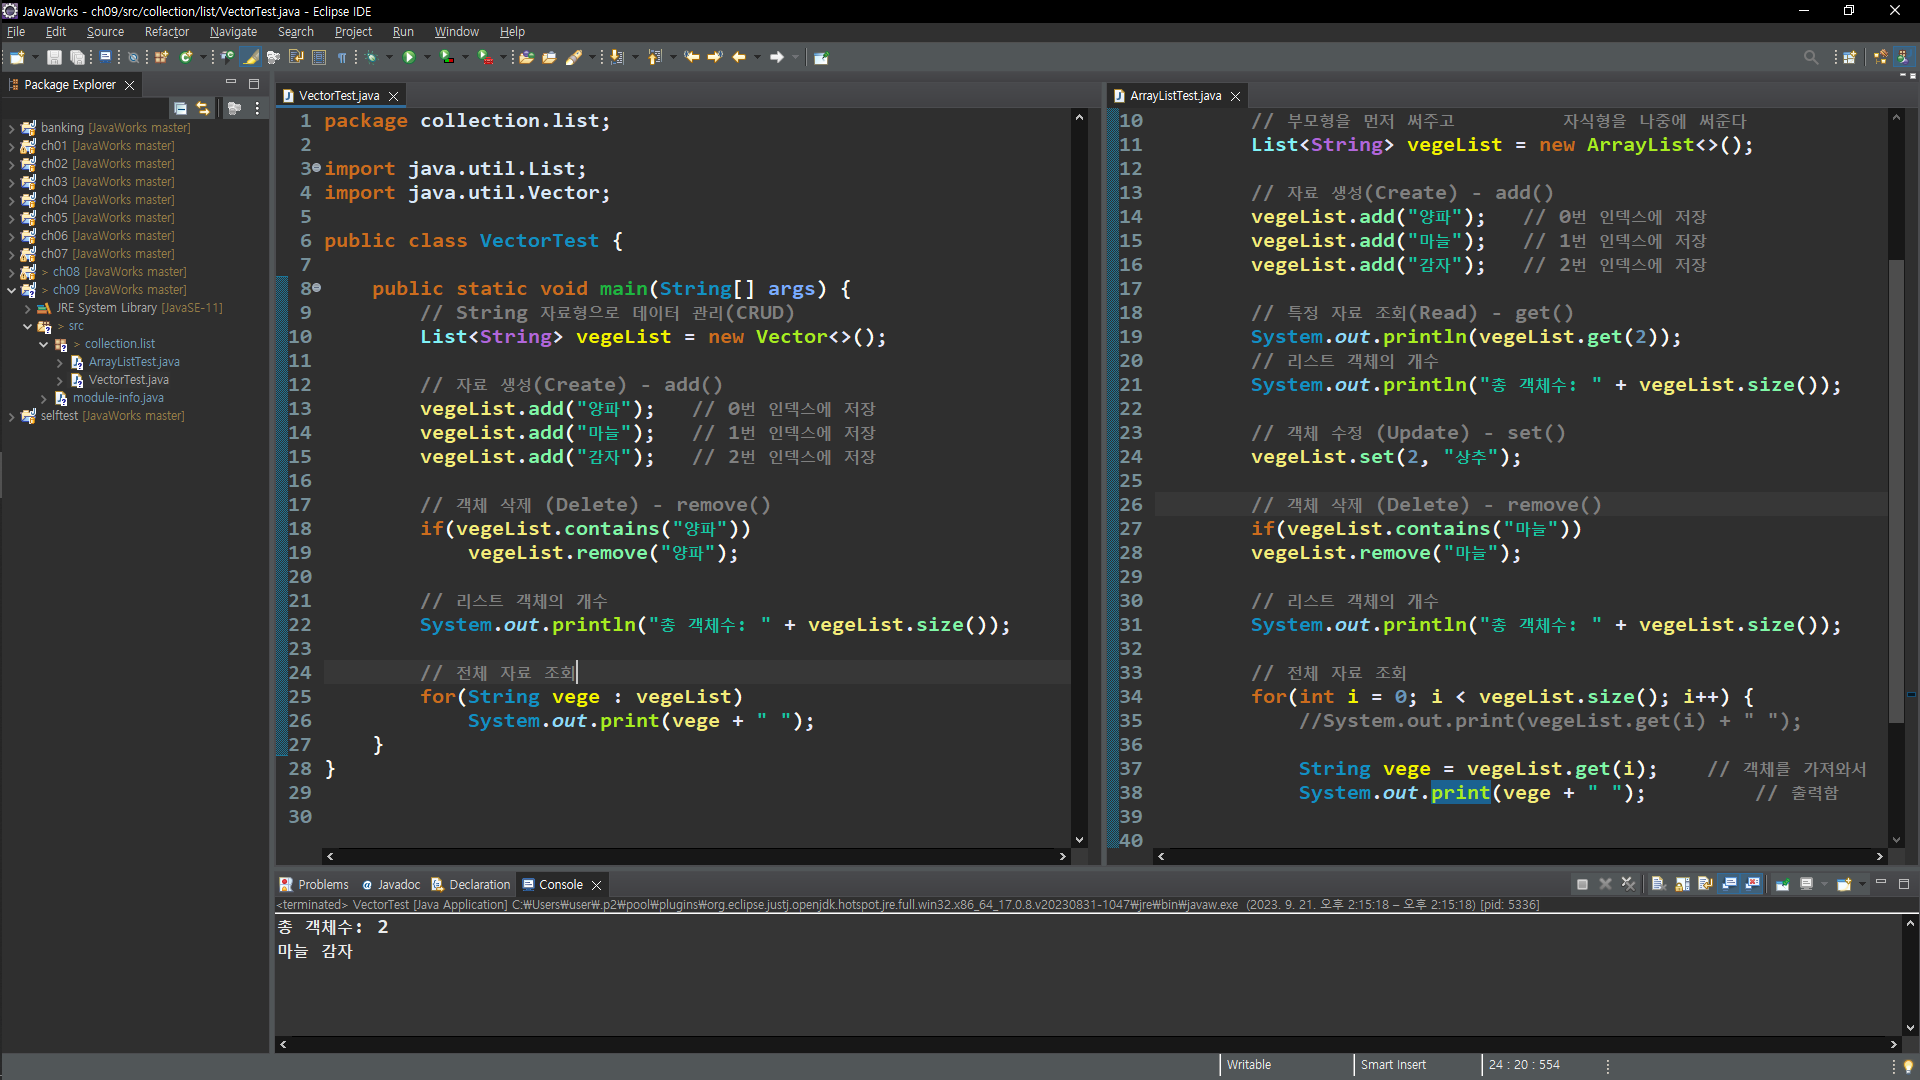Click the green Run button in toolbar
Viewport: 1920px width, 1080px height.
pos(409,57)
